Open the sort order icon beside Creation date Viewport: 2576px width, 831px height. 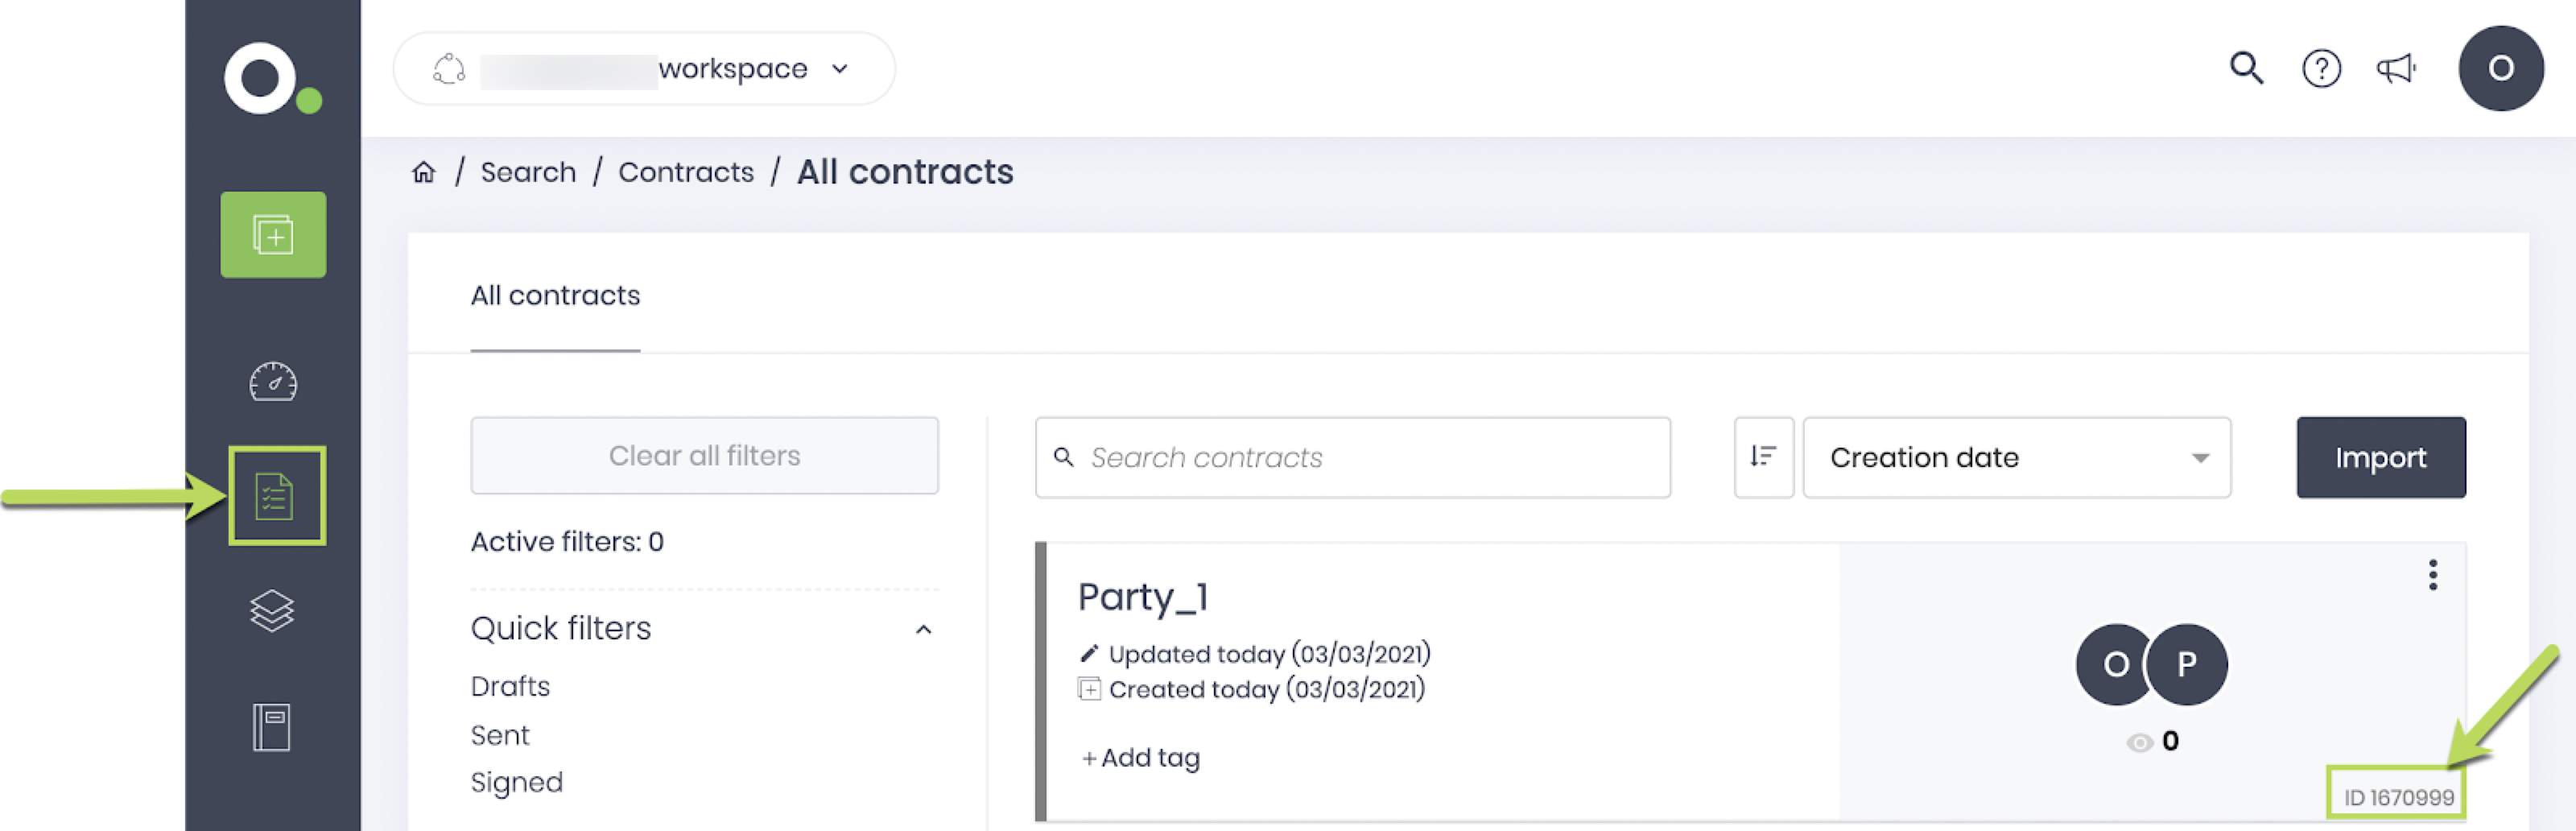(x=1763, y=457)
